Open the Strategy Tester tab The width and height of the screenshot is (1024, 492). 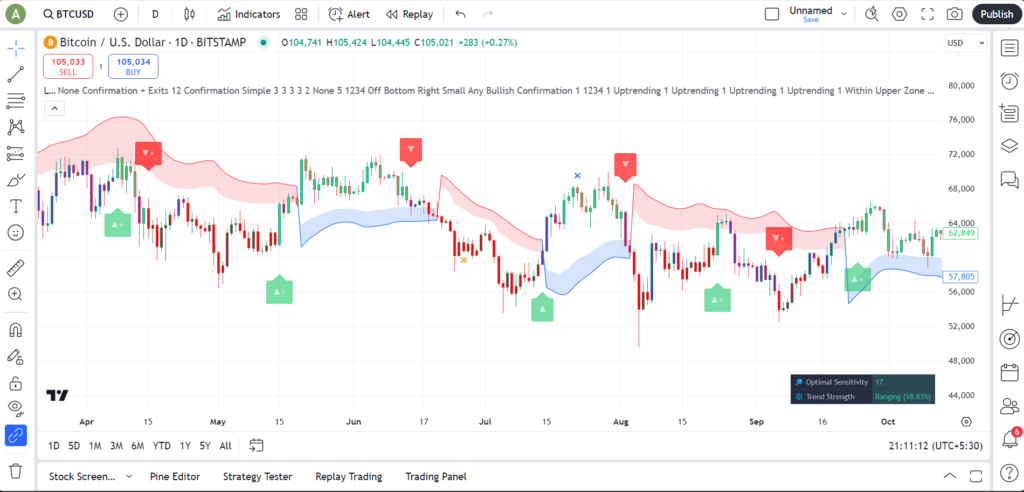click(256, 477)
